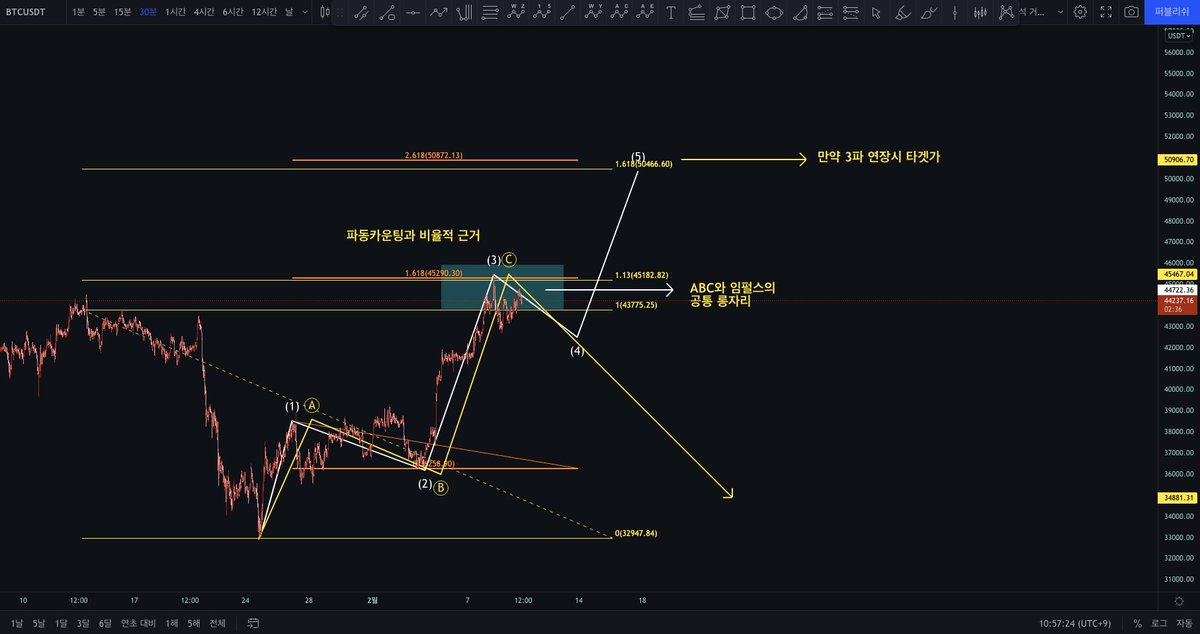The height and width of the screenshot is (634, 1200).
Task: Select the WXY Elliott wave tool
Action: pos(517,14)
